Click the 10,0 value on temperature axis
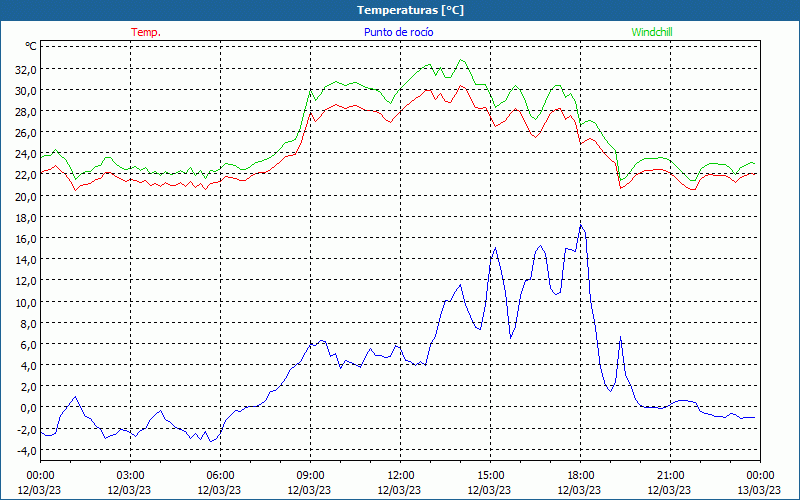 [26, 302]
